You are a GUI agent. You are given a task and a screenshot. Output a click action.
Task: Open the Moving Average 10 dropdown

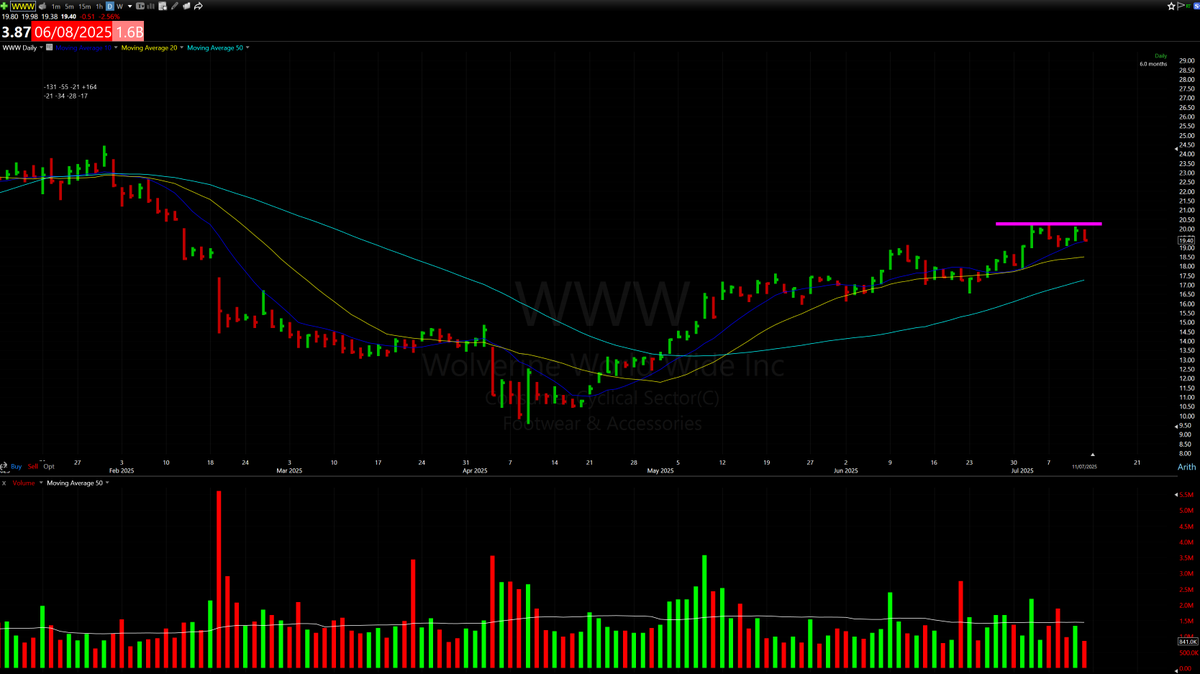point(116,47)
